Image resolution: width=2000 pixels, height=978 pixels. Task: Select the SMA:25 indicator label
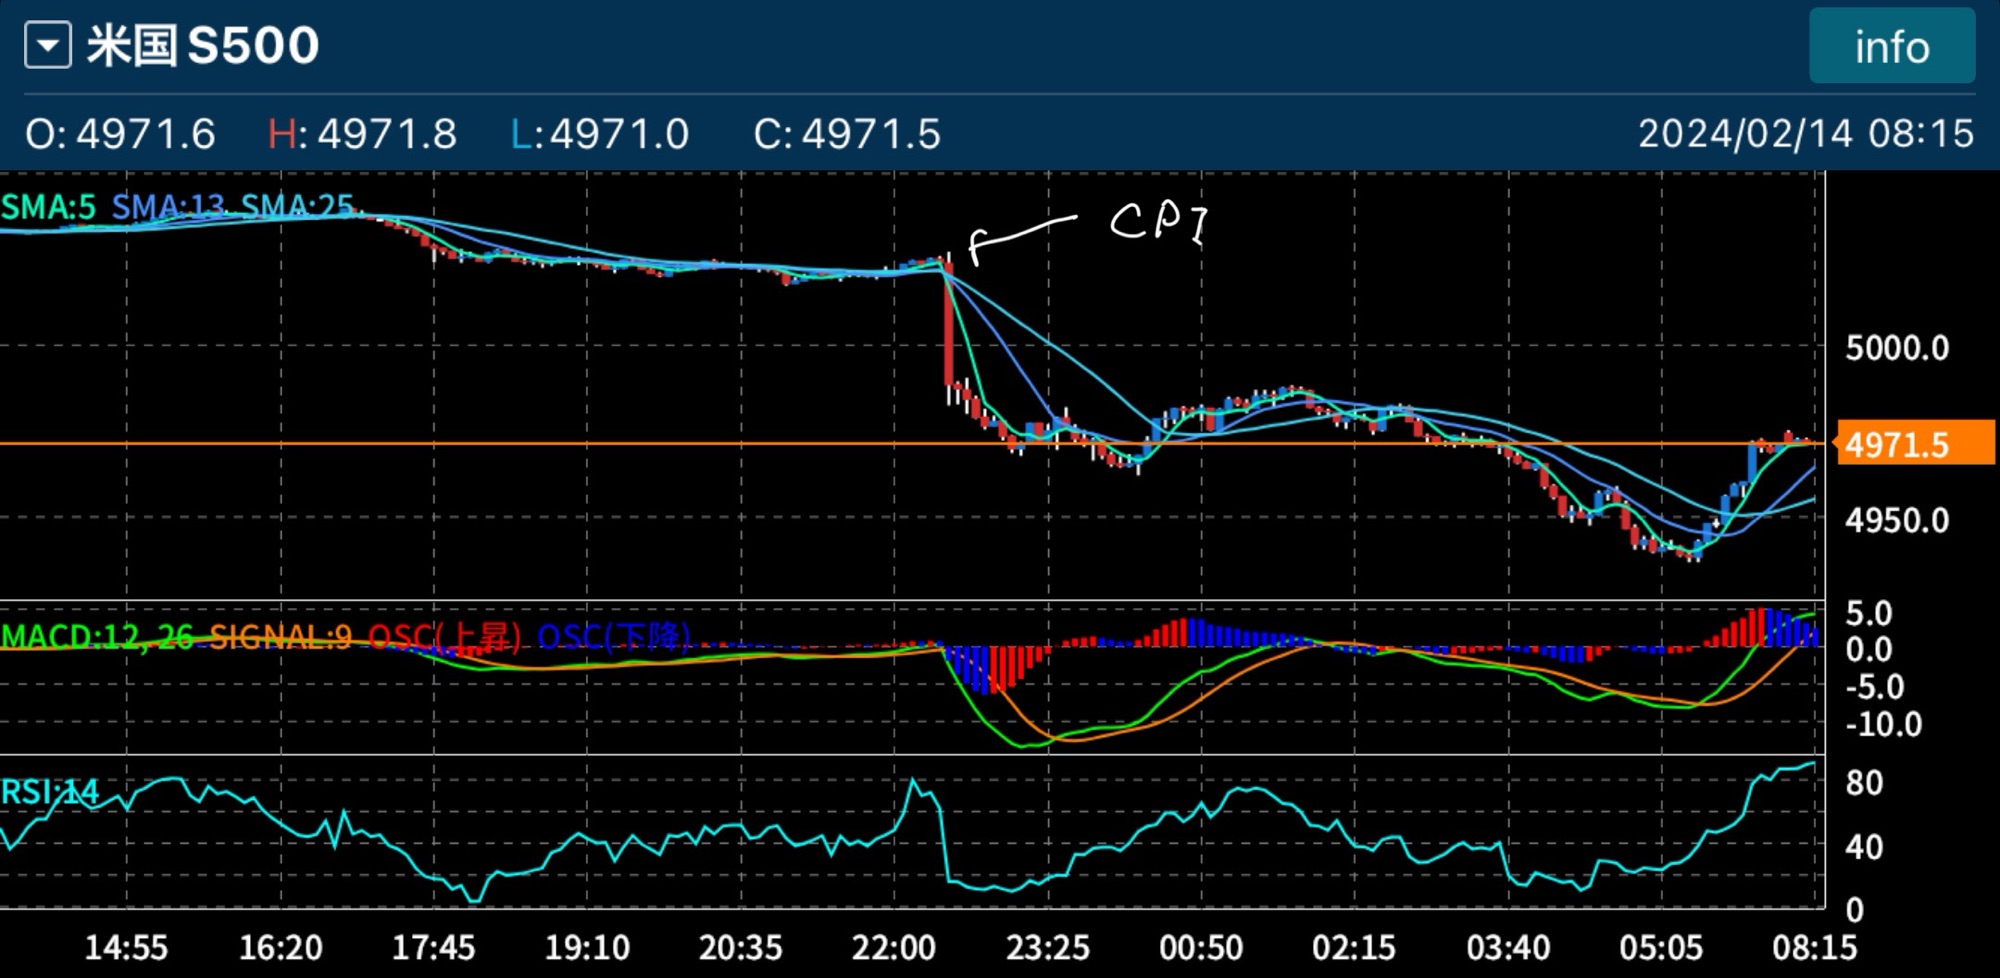tap(297, 207)
